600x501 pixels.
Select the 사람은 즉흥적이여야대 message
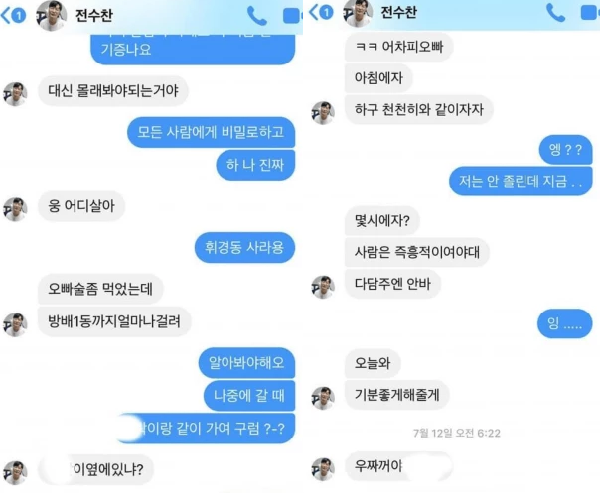[x=417, y=252]
